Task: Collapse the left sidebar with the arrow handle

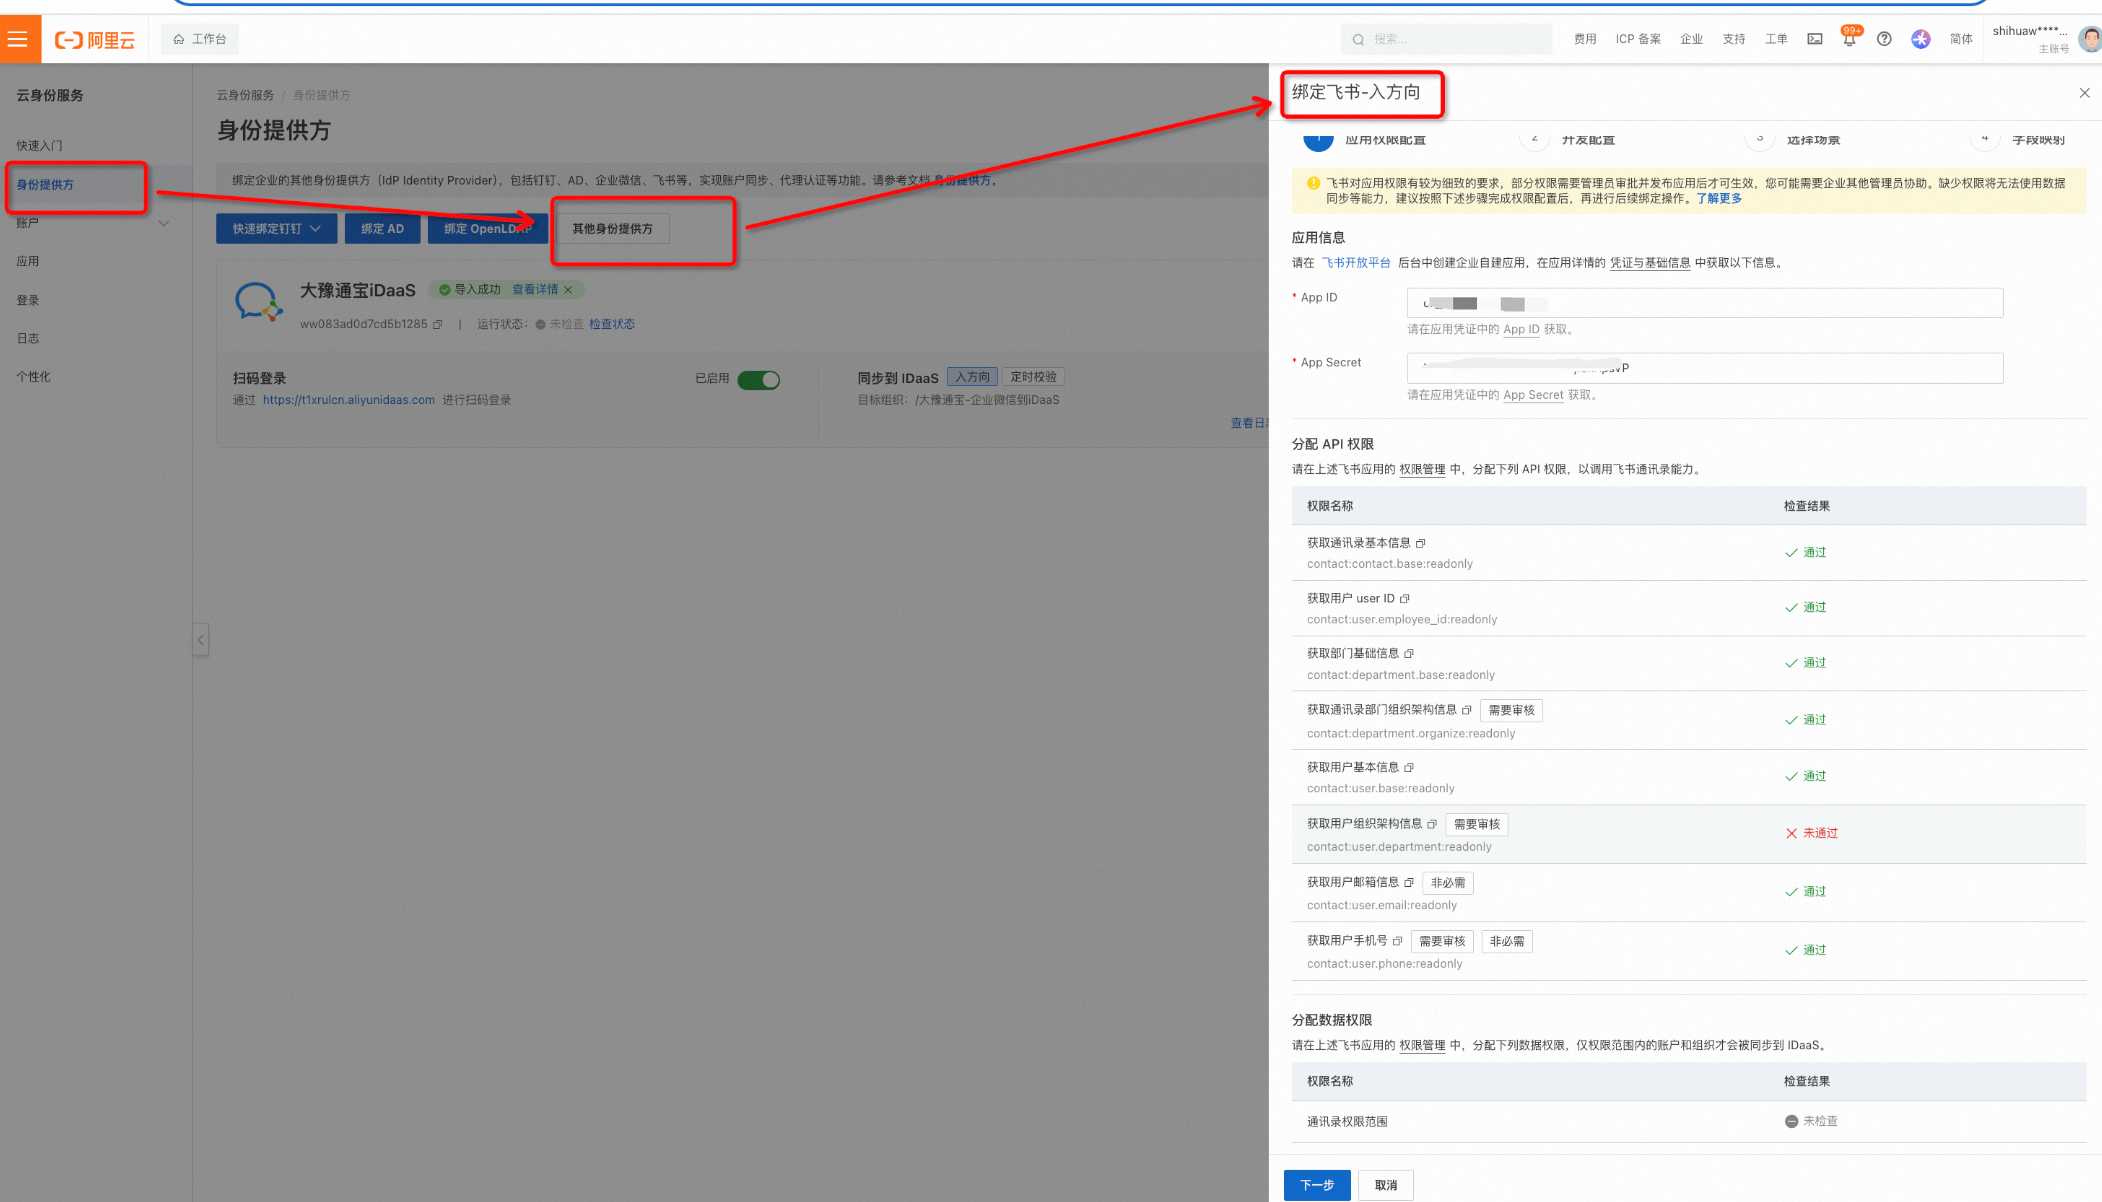Action: [201, 640]
